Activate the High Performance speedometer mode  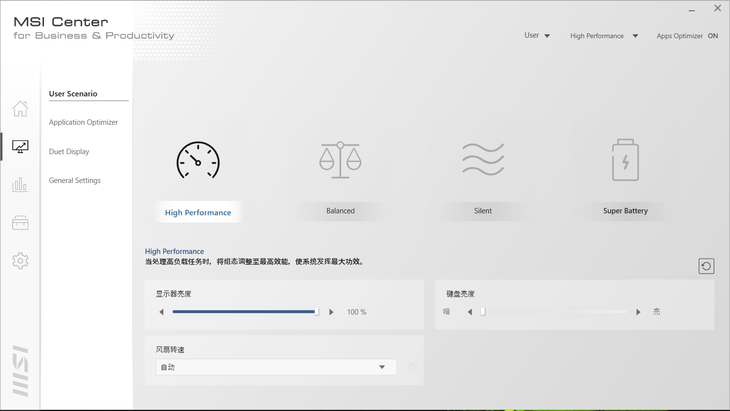197,160
